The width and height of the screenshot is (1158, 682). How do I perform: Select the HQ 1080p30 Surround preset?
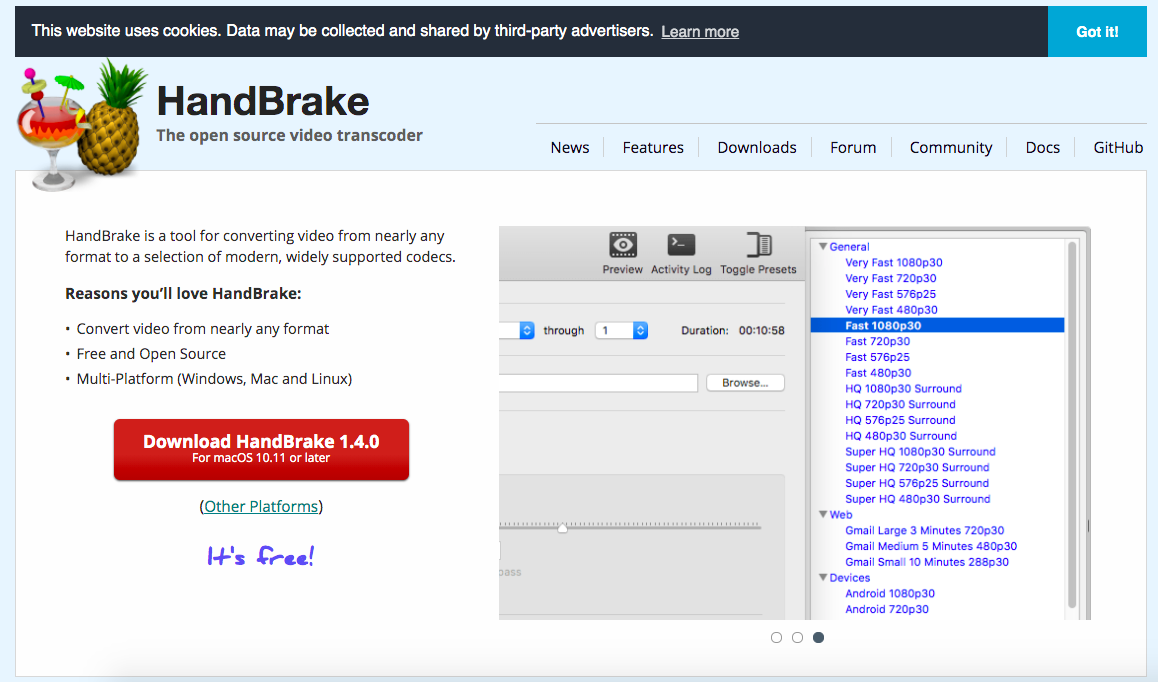click(x=903, y=389)
